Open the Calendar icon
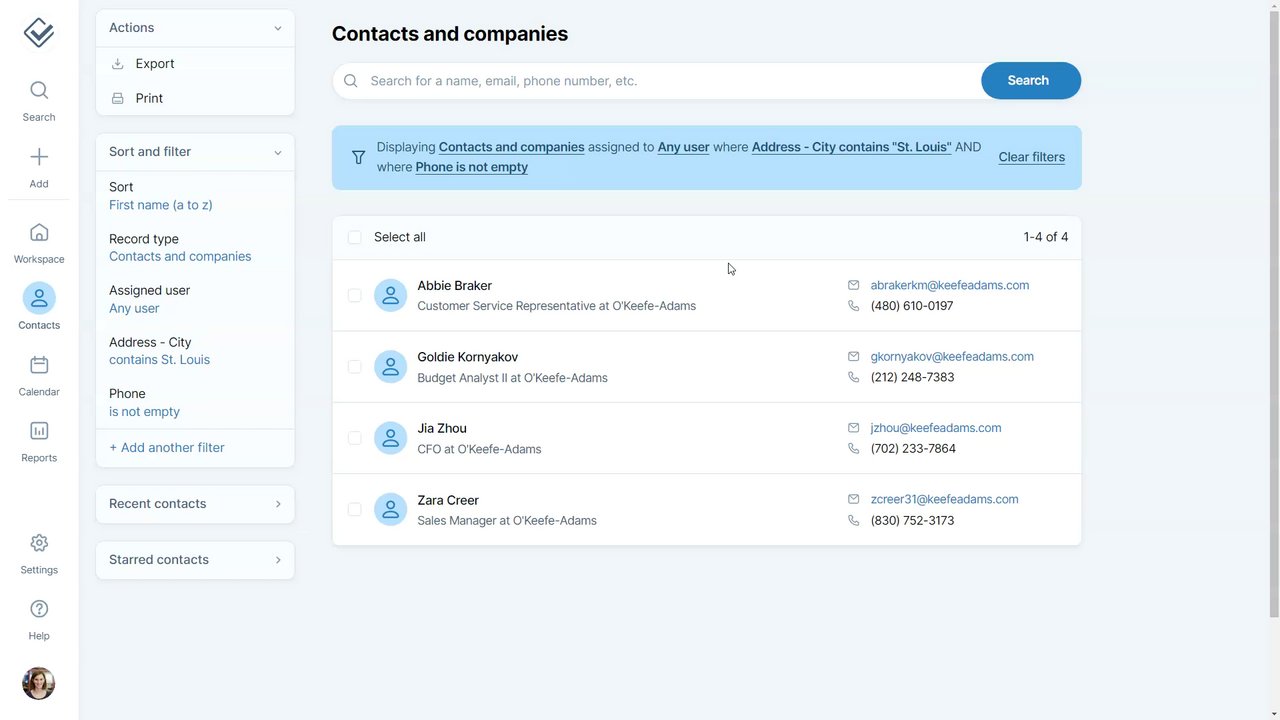Image resolution: width=1280 pixels, height=720 pixels. point(39,365)
